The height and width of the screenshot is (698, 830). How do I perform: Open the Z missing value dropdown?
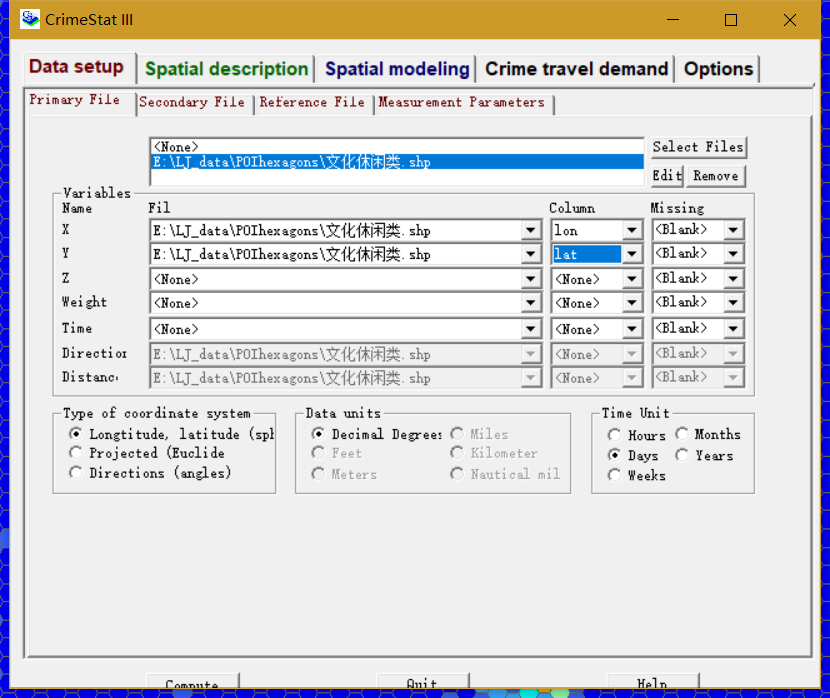click(x=733, y=279)
